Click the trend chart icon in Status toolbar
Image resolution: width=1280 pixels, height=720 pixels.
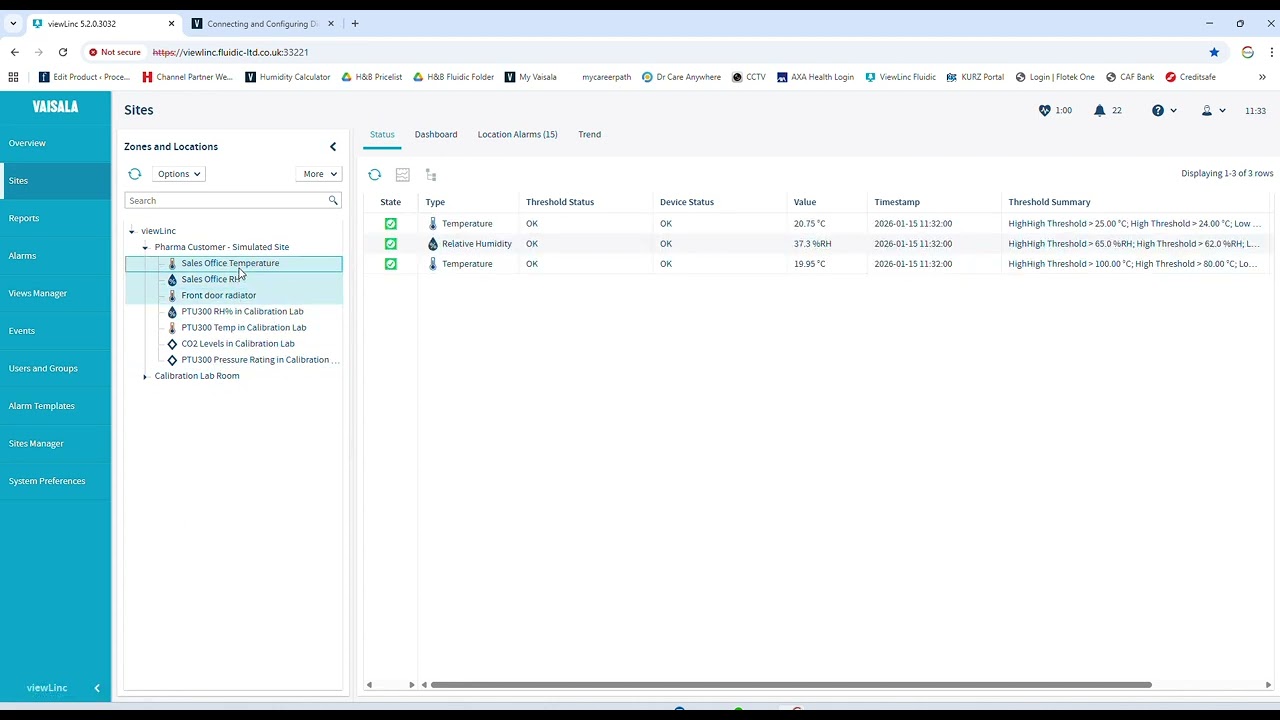point(403,175)
